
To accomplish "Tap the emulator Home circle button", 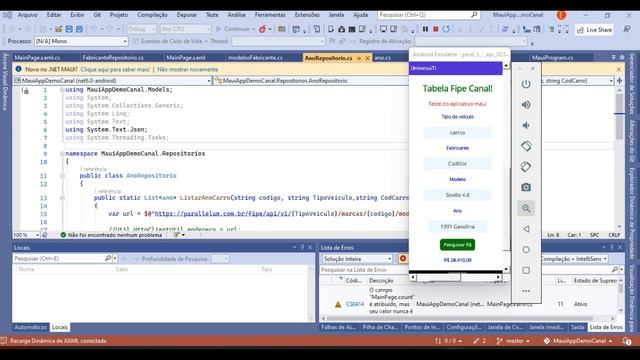I will click(x=526, y=250).
